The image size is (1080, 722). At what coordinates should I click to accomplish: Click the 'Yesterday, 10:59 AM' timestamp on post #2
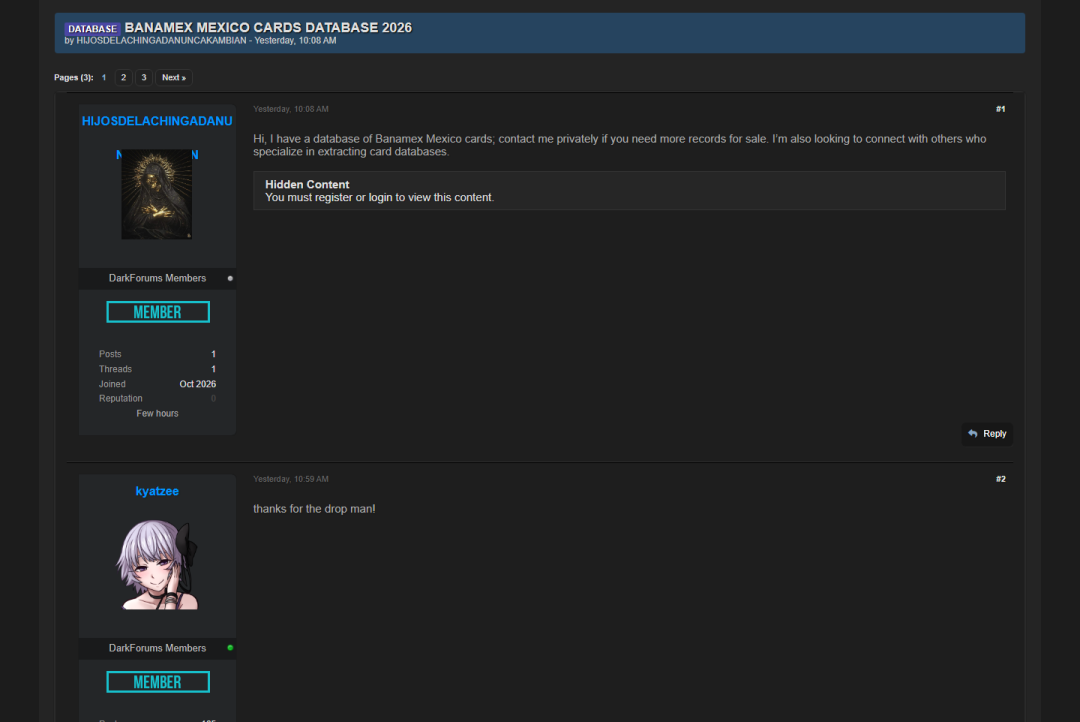click(x=291, y=479)
